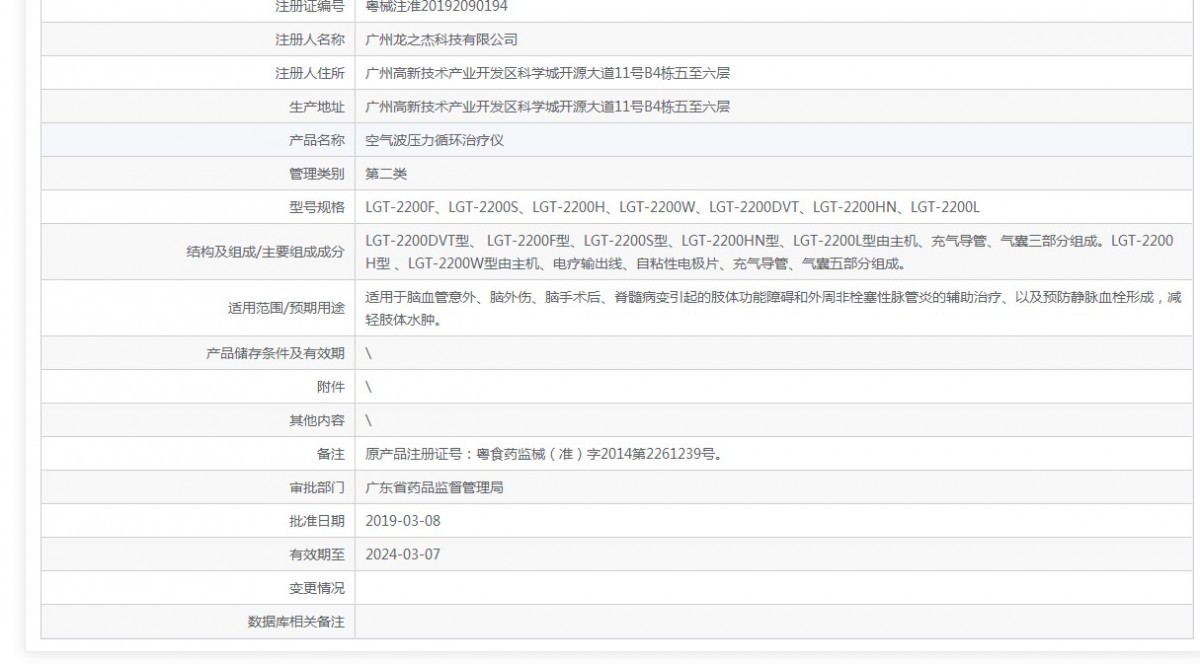Click the 型号规格 label

(x=317, y=207)
